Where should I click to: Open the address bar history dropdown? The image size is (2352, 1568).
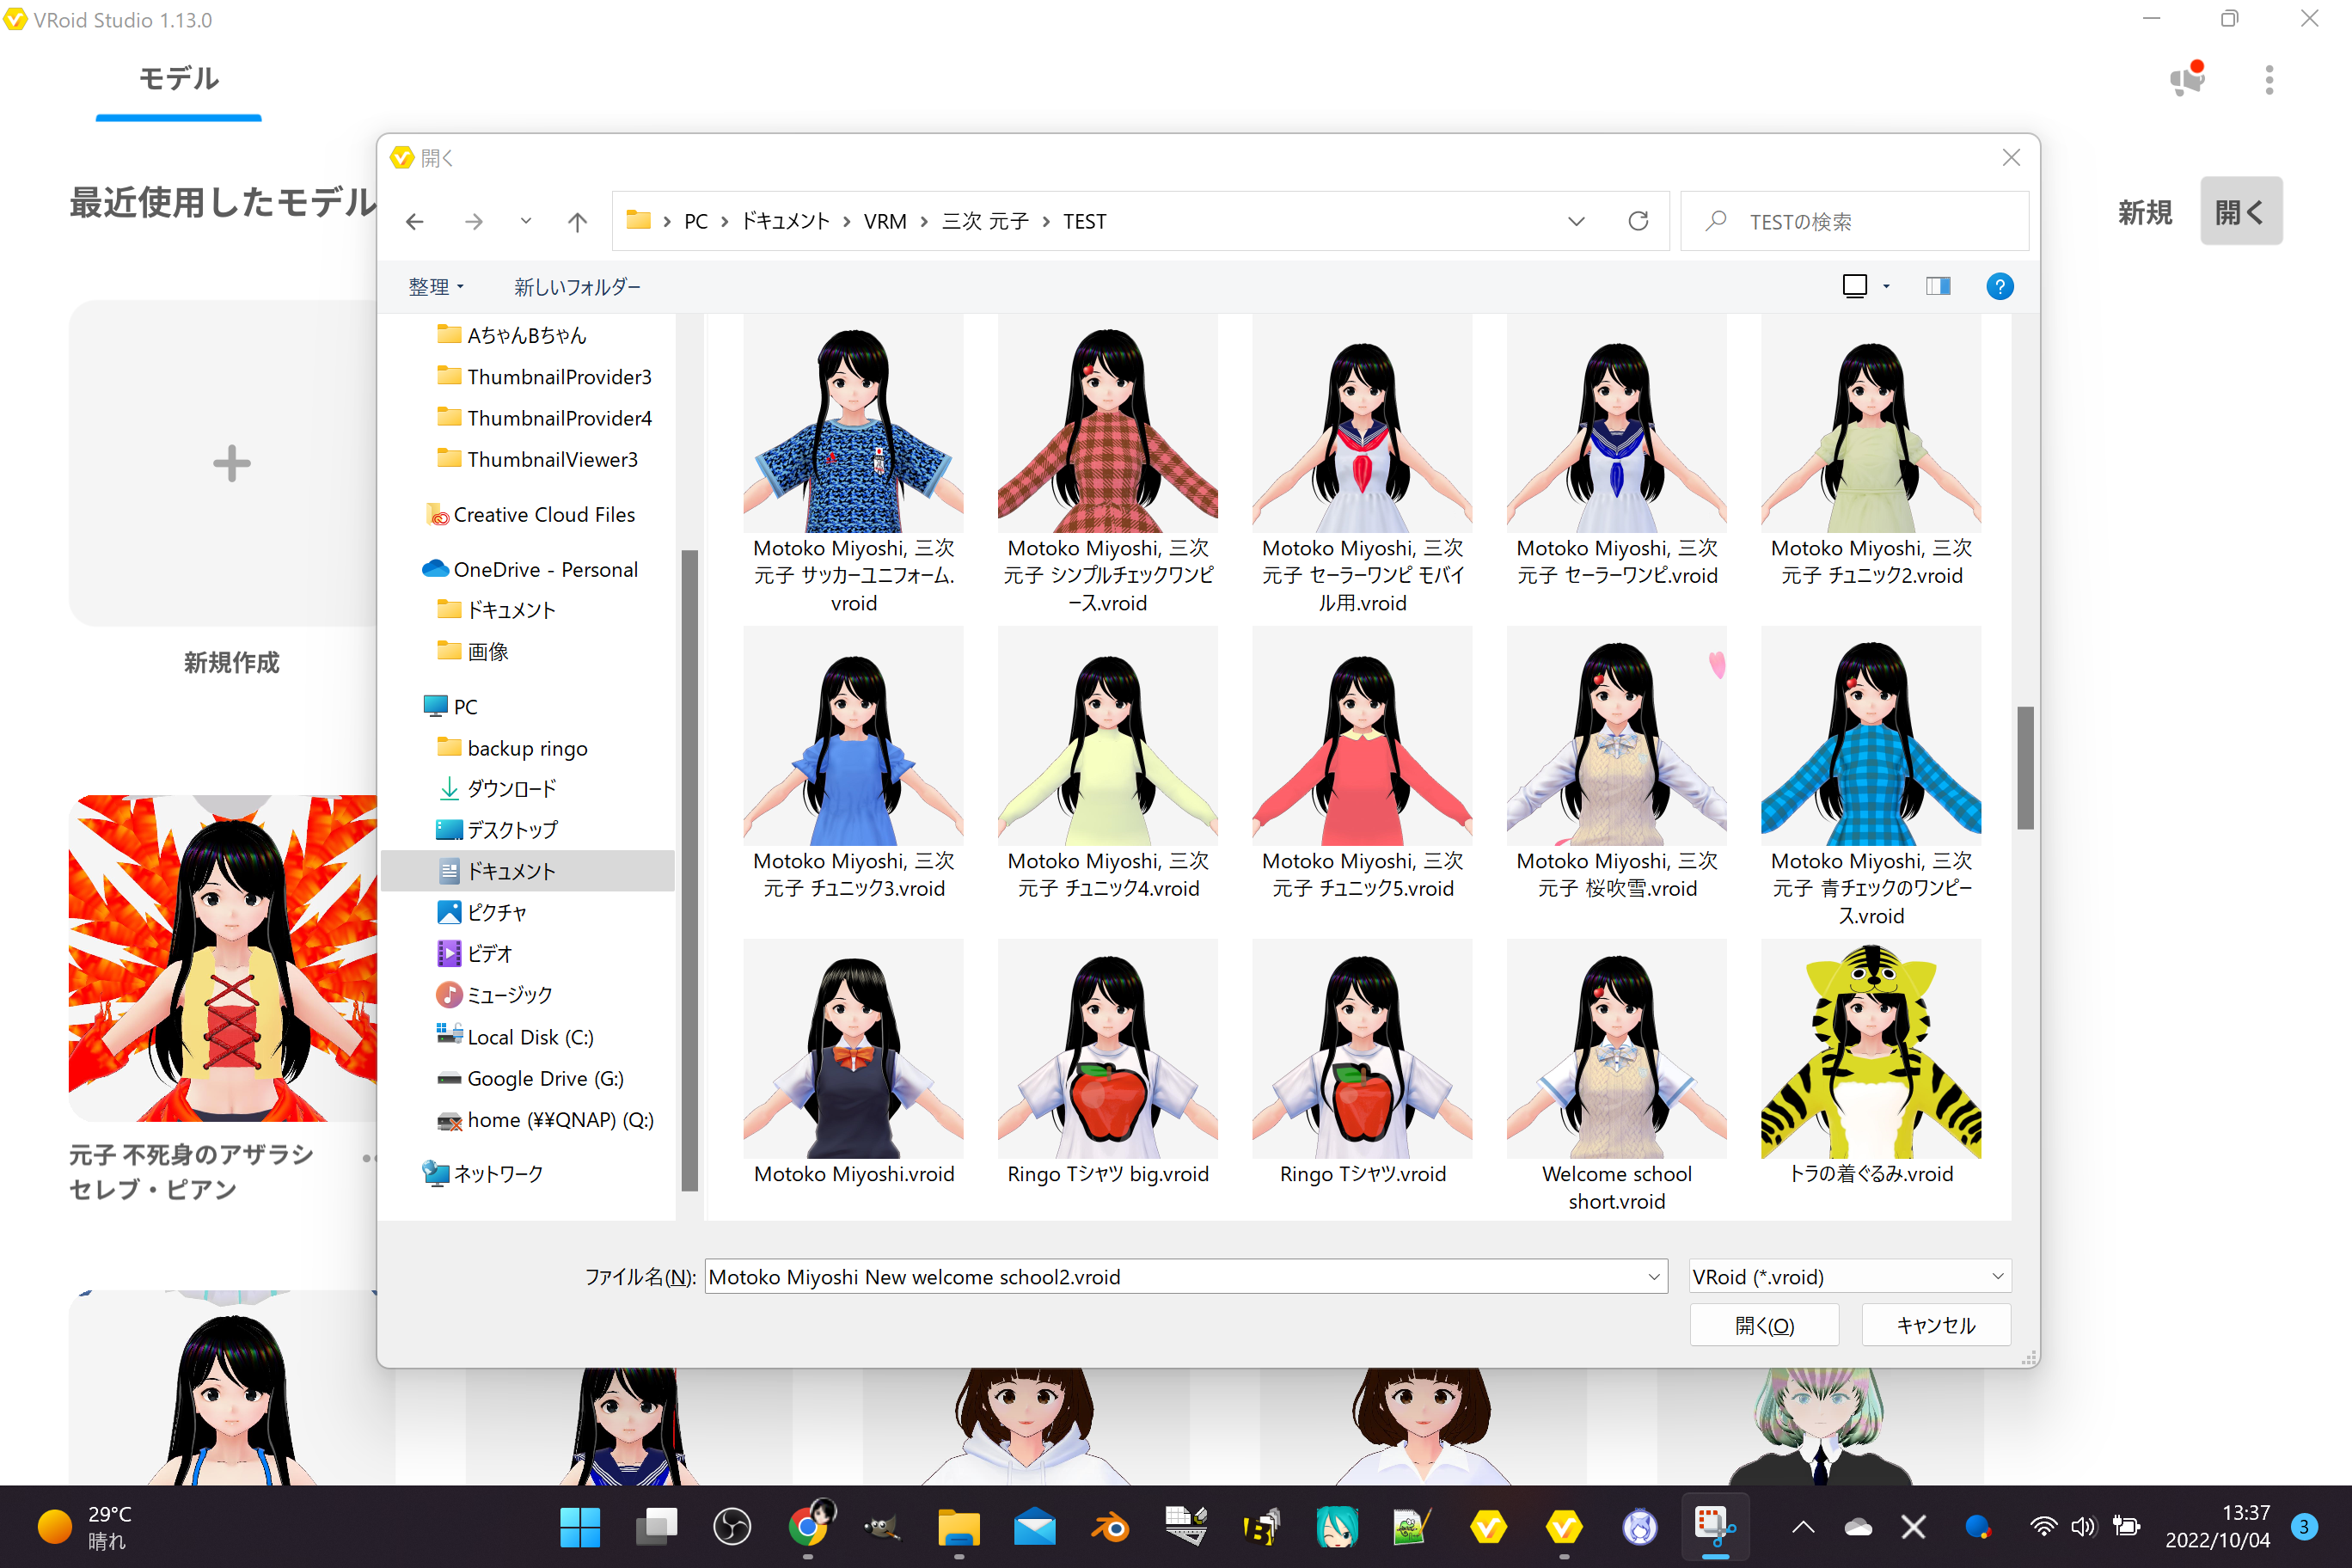(1576, 221)
